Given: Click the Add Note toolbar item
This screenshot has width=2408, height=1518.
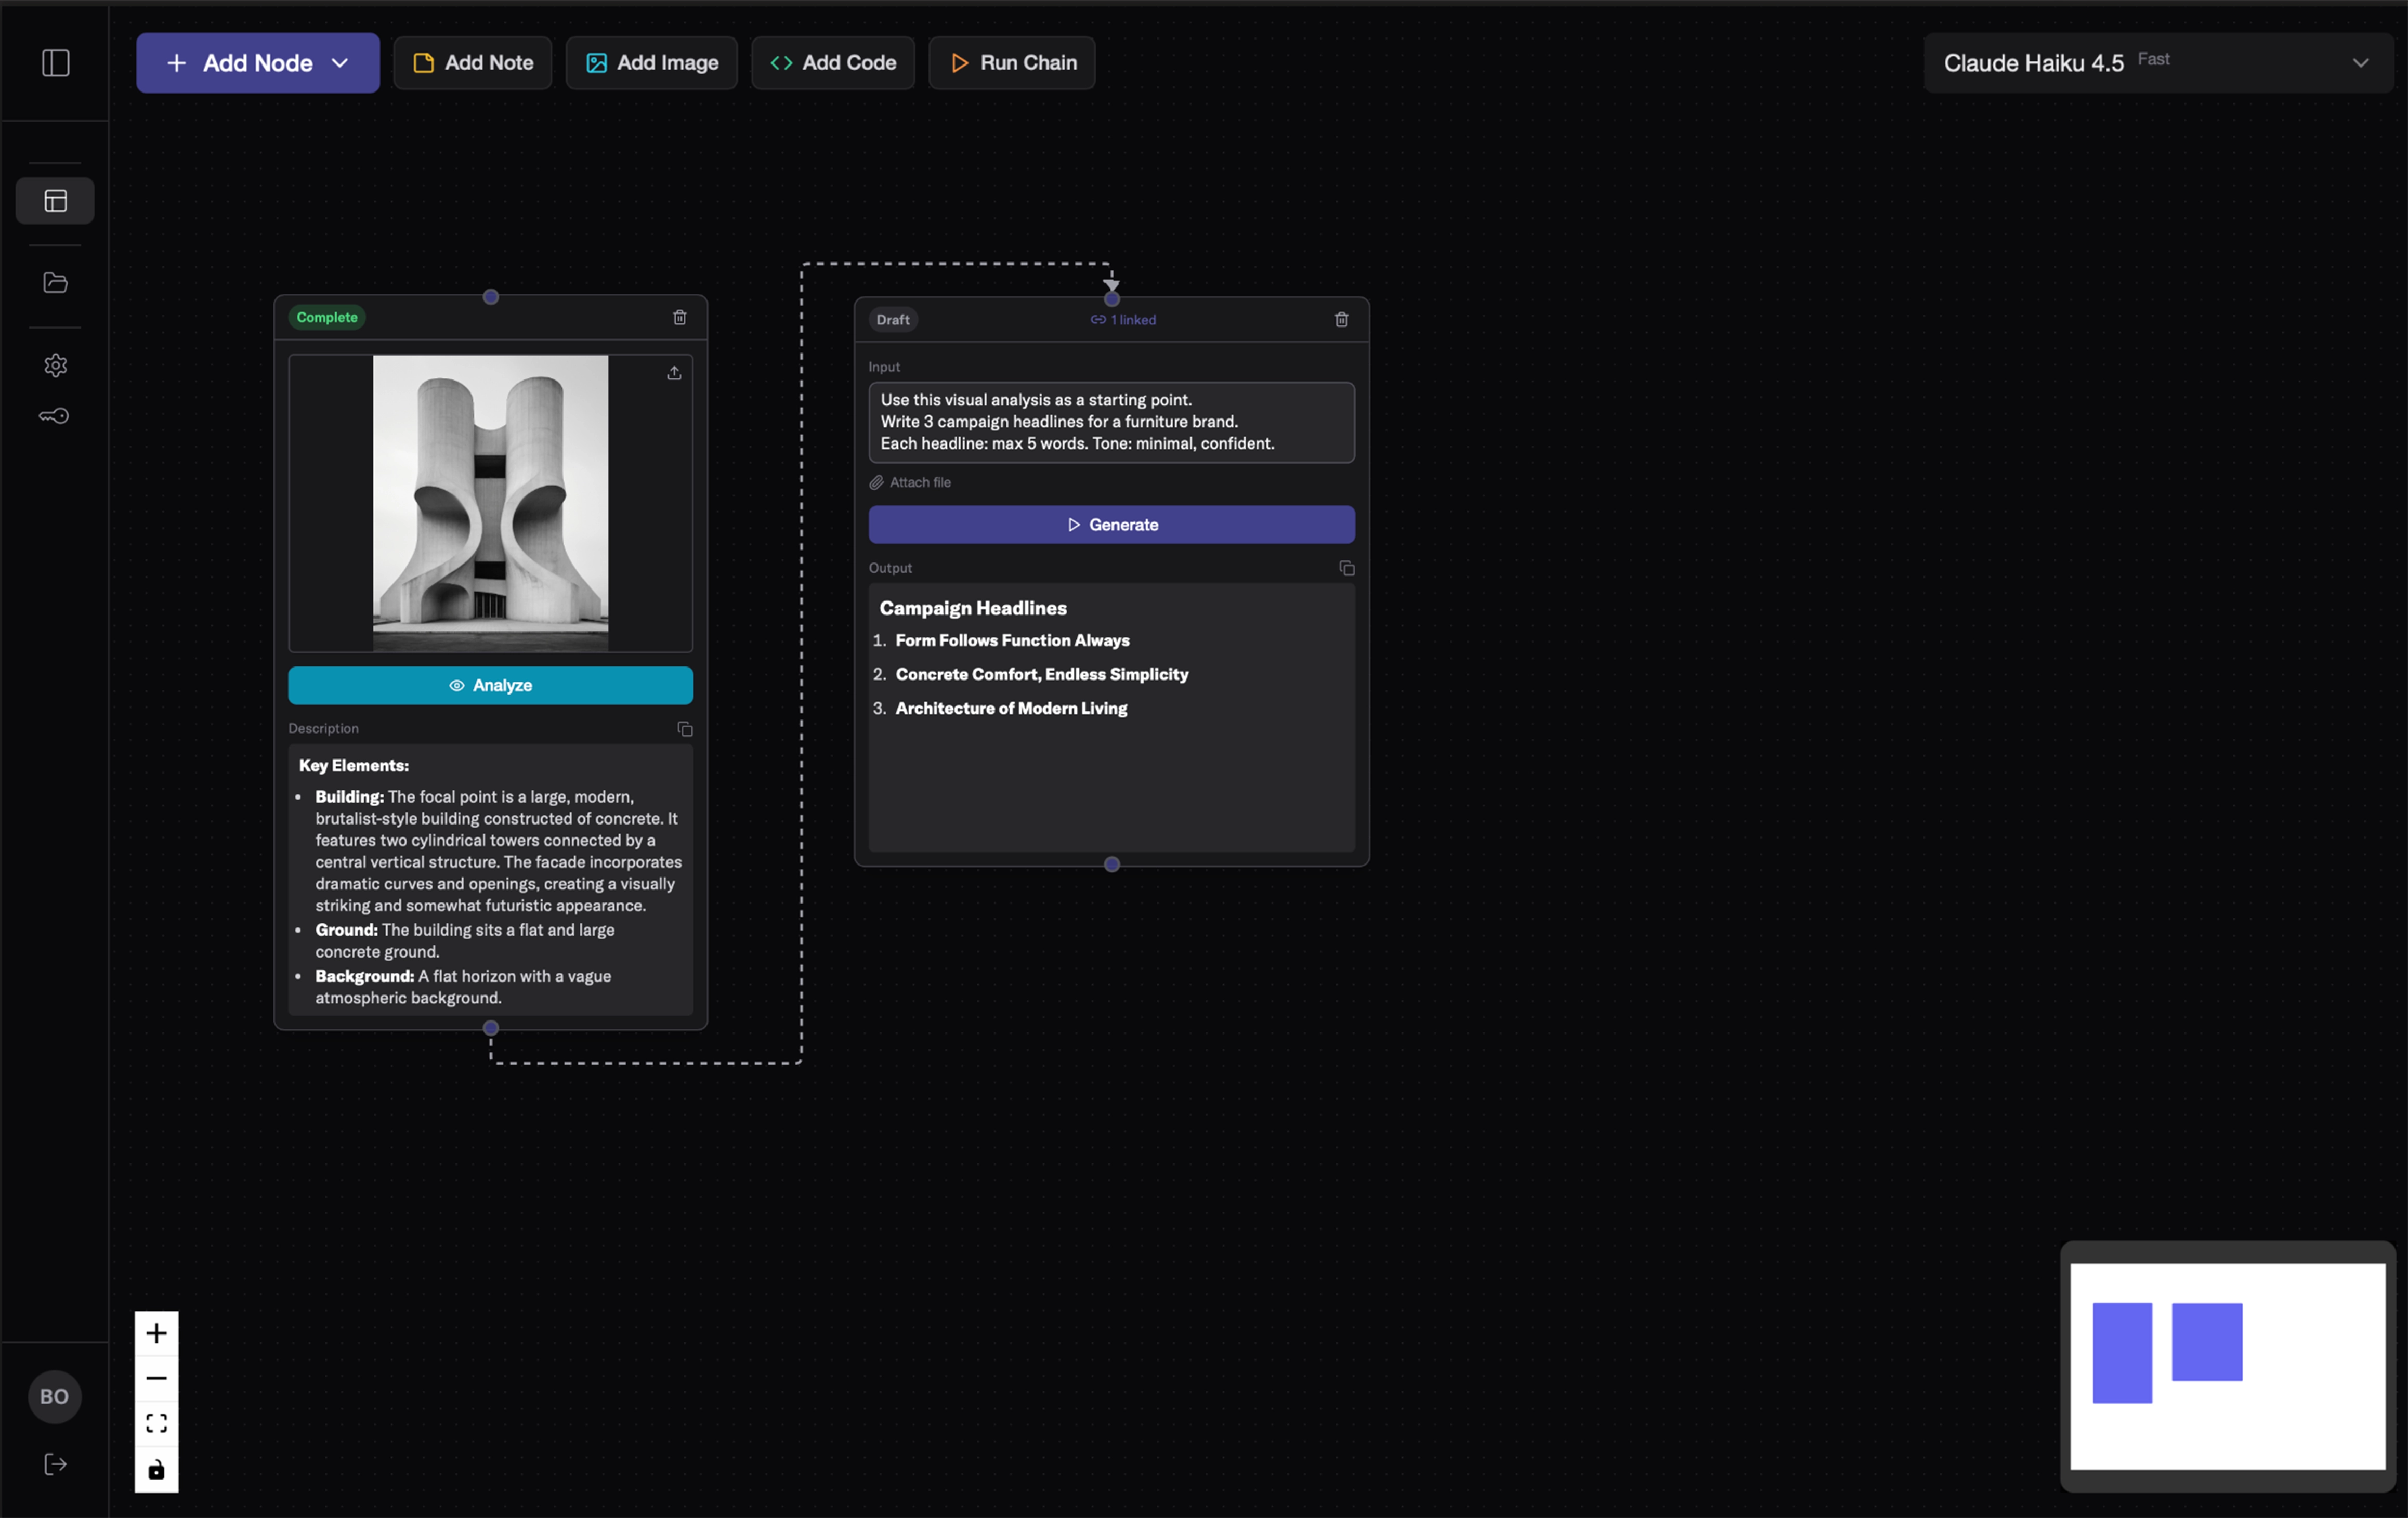Looking at the screenshot, I should click(472, 63).
